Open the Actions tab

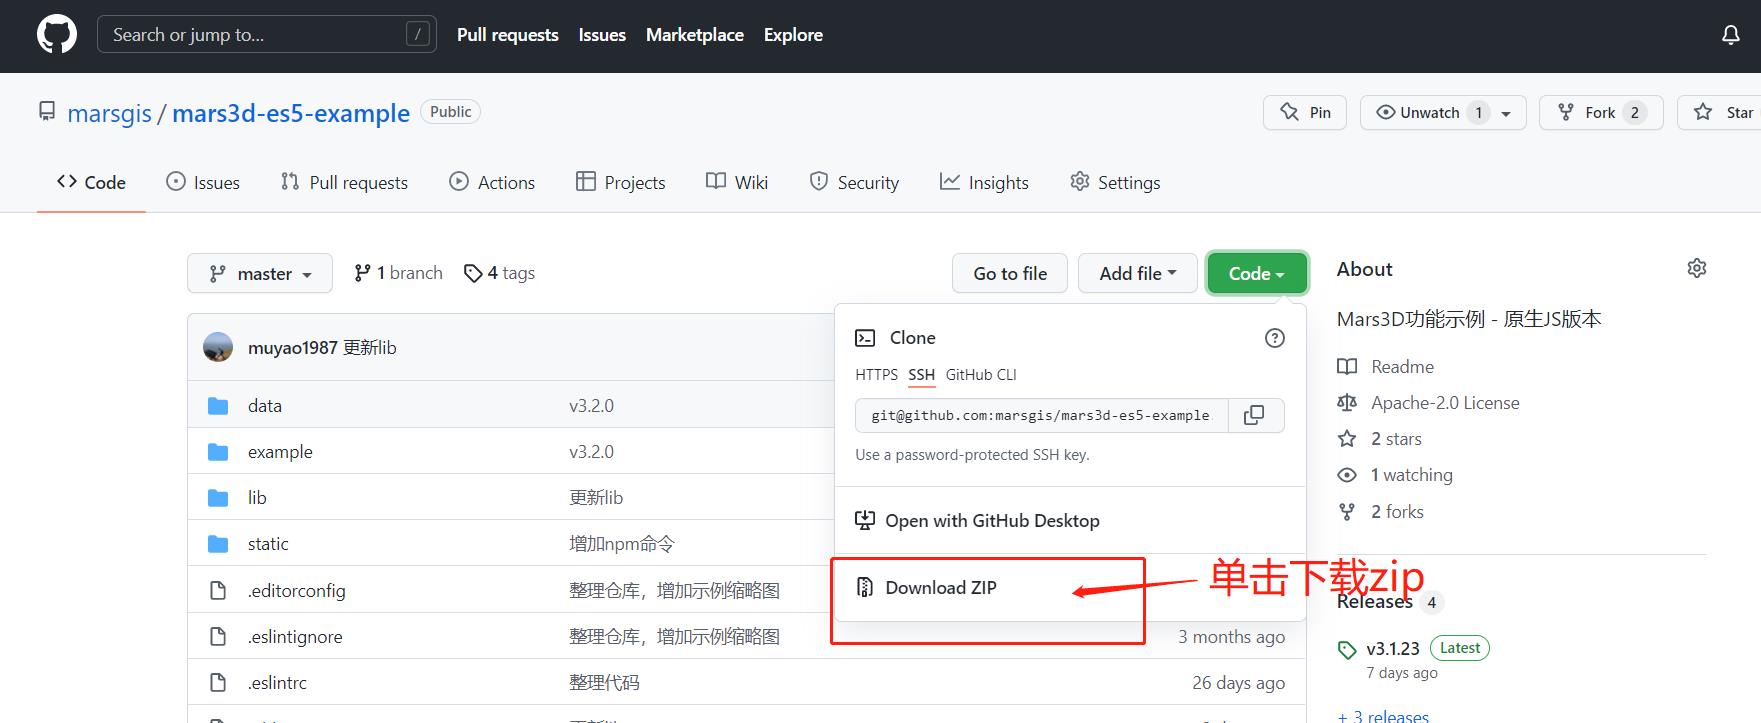493,182
